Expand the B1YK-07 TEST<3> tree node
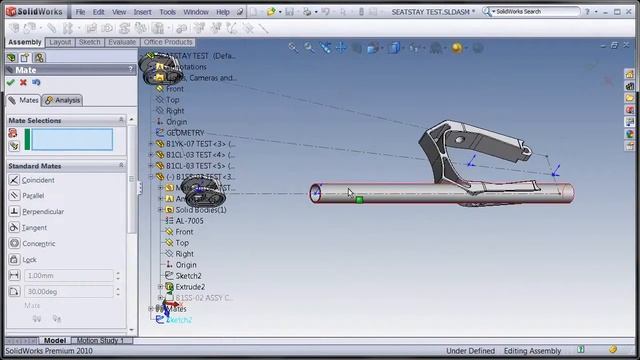The width and height of the screenshot is (640, 360). tap(151, 144)
